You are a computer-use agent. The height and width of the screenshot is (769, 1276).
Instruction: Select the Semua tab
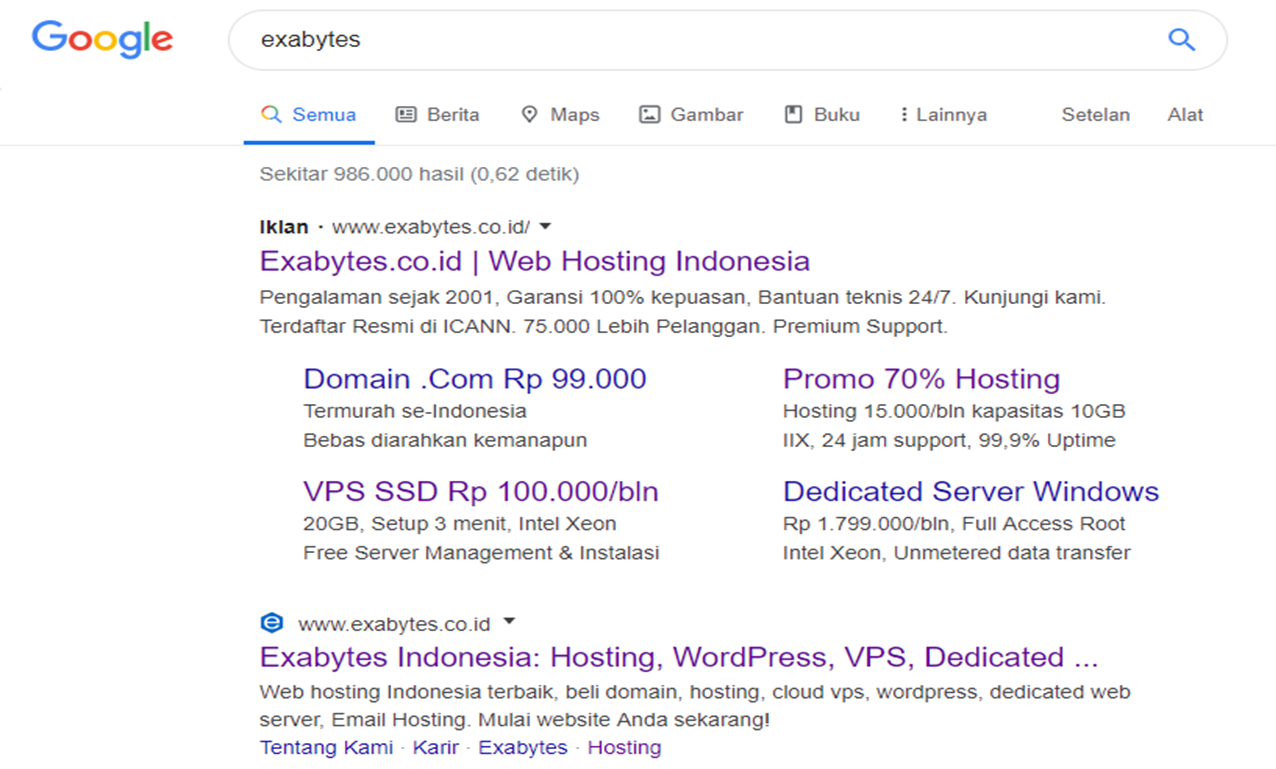pos(309,115)
